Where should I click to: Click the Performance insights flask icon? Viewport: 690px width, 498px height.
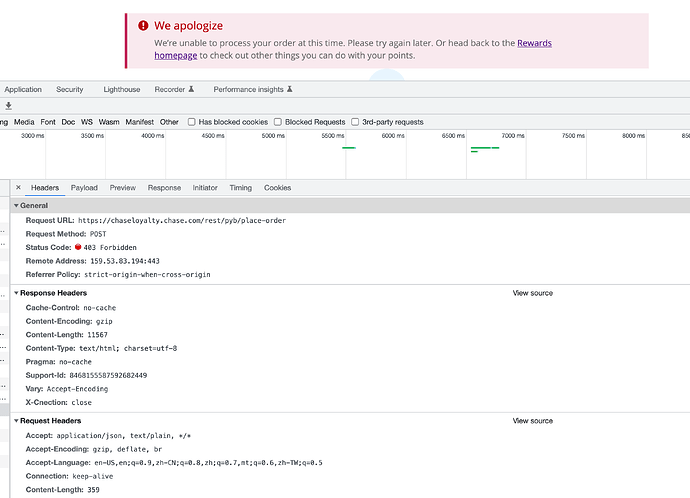coord(289,90)
